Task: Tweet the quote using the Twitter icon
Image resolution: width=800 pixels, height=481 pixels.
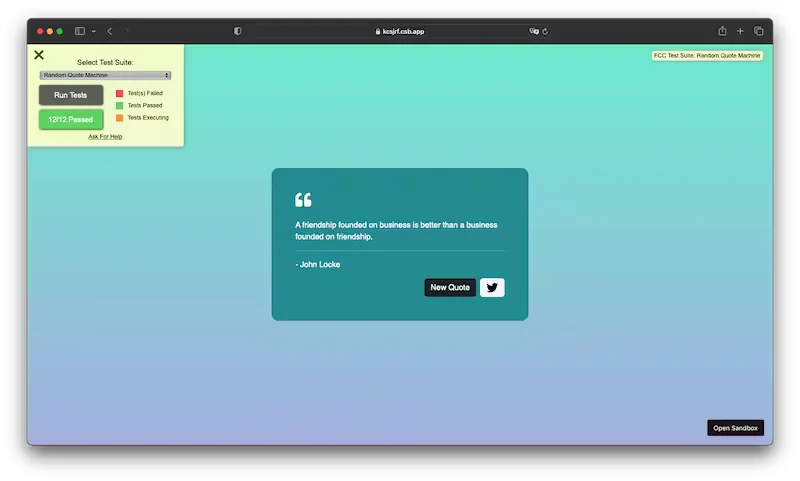Action: tap(492, 288)
